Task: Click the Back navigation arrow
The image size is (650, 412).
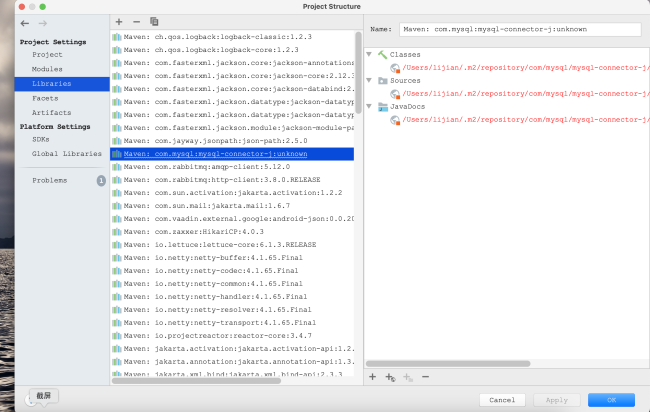Action: [x=25, y=23]
